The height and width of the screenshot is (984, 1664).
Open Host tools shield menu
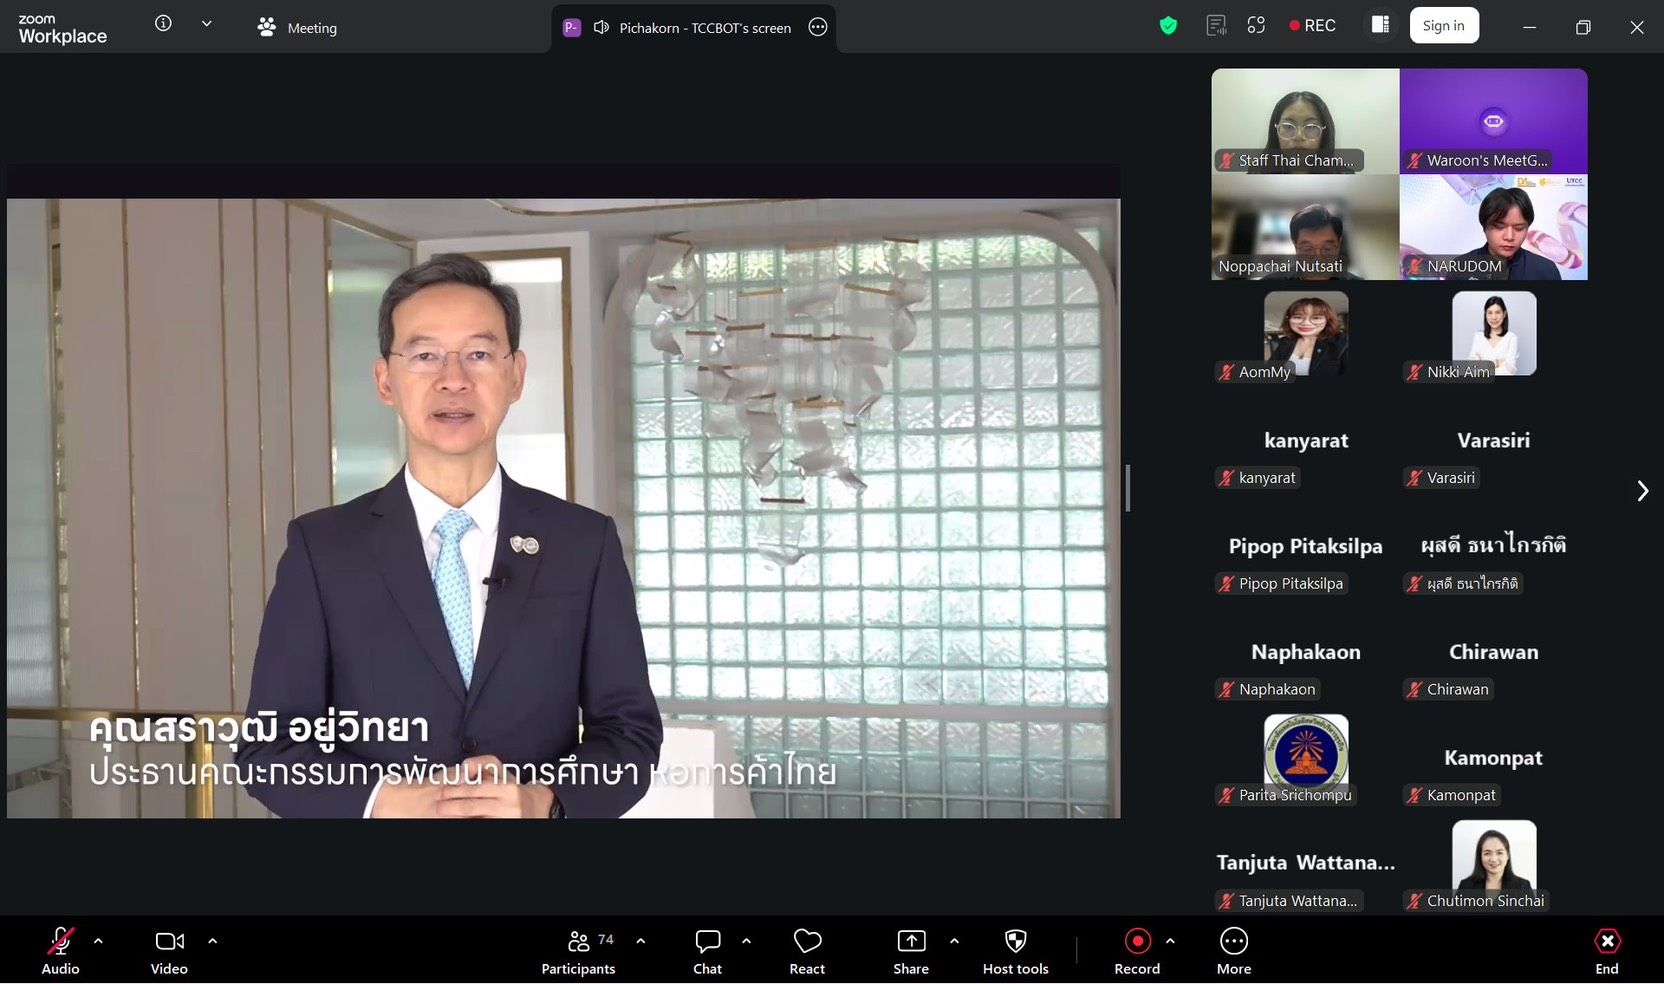1016,951
